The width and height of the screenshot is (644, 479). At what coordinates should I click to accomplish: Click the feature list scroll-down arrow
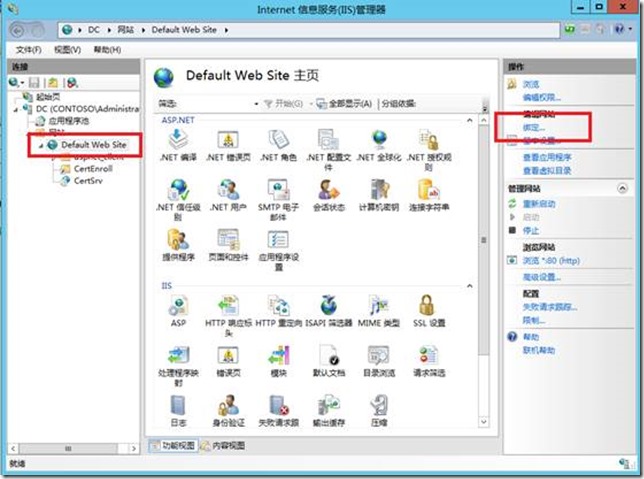(484, 421)
